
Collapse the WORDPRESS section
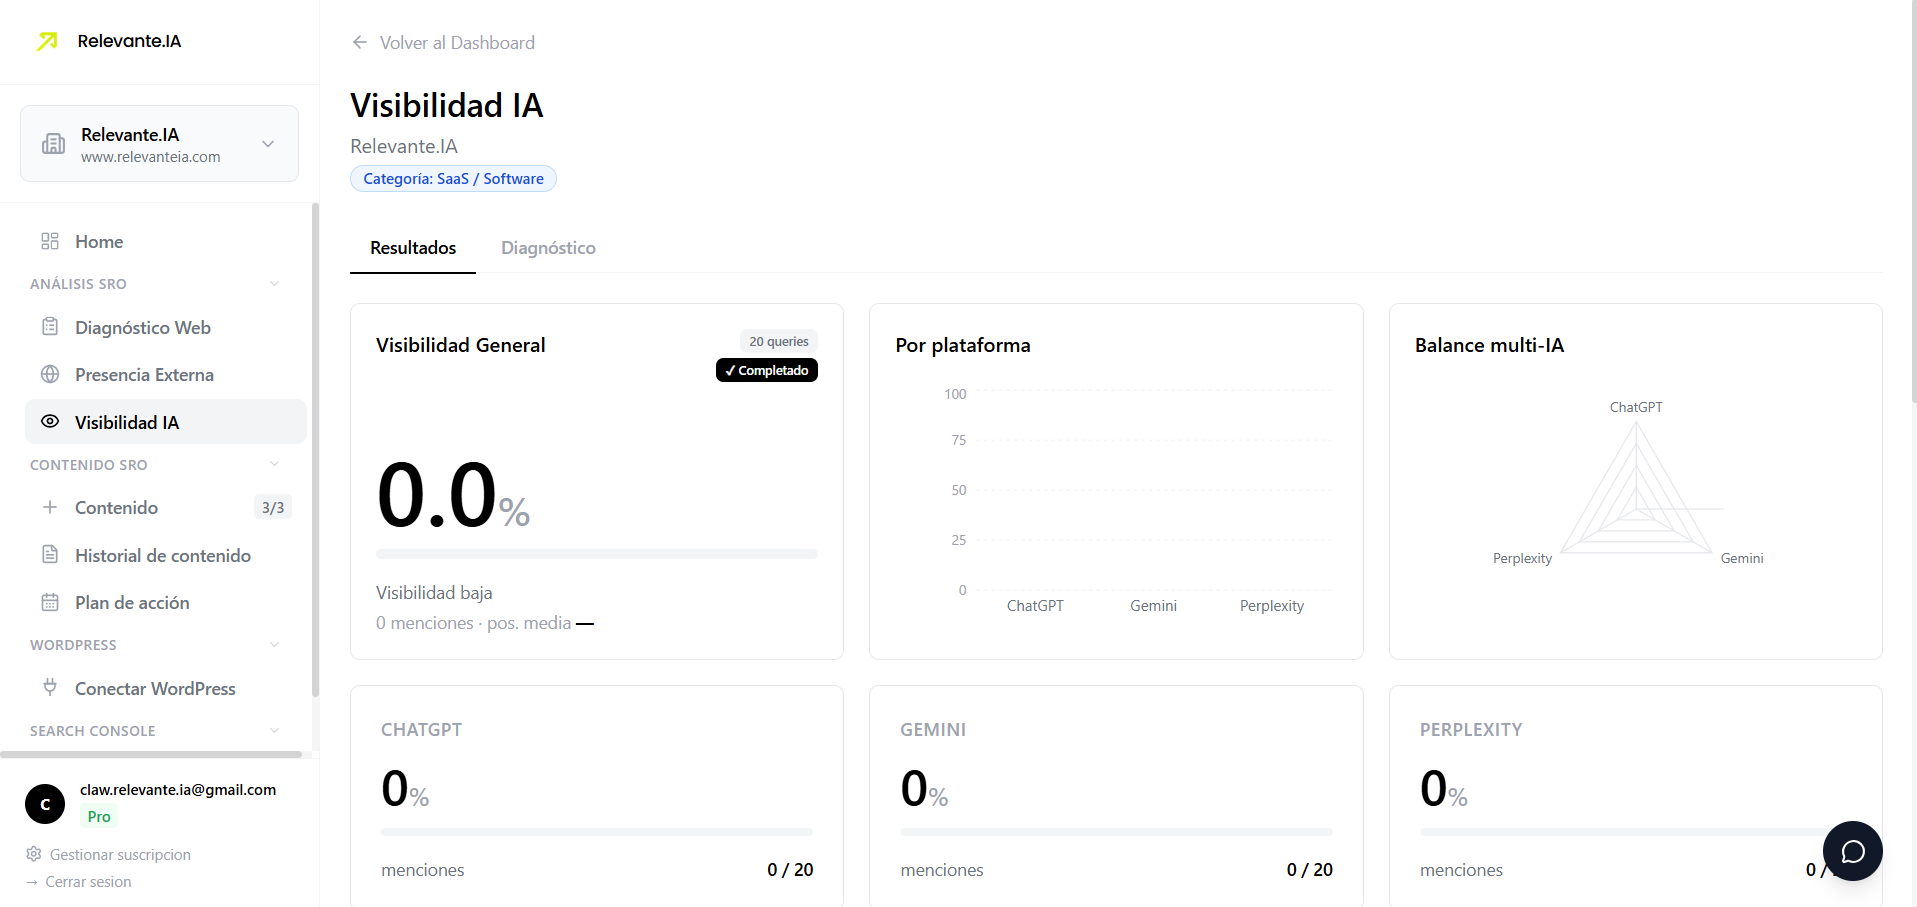click(x=274, y=645)
